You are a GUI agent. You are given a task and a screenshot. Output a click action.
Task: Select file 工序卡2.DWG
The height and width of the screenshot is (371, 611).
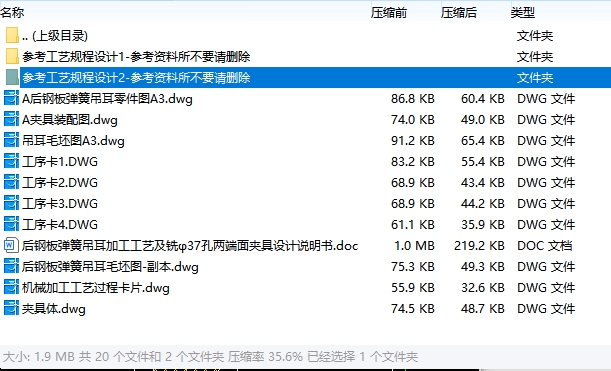(60, 182)
